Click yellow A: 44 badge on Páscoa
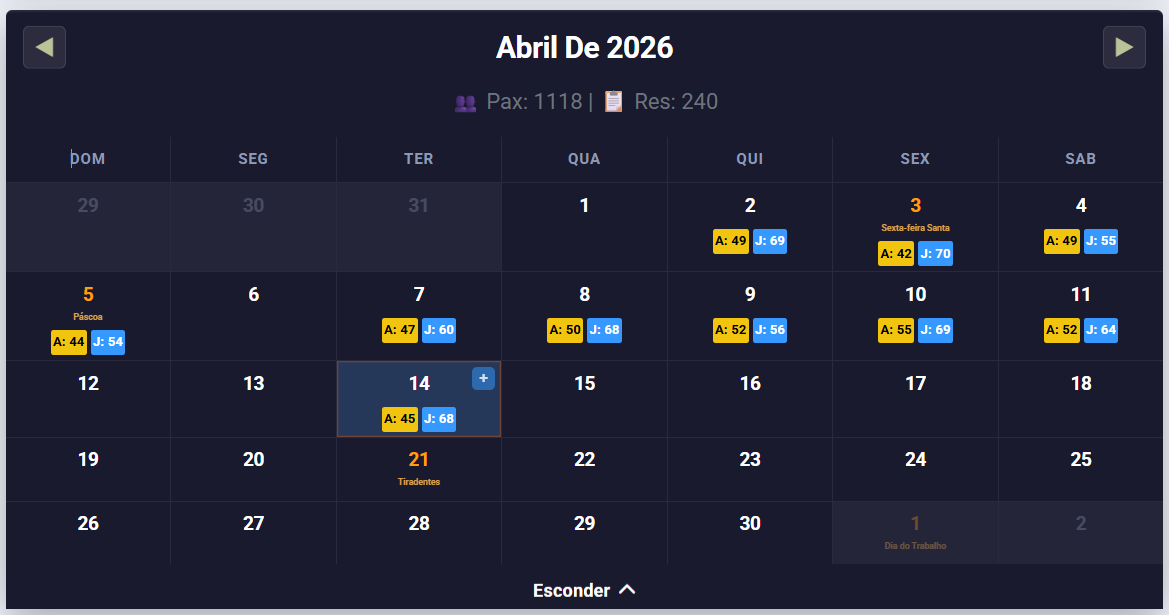This screenshot has height=615, width=1169. click(69, 342)
